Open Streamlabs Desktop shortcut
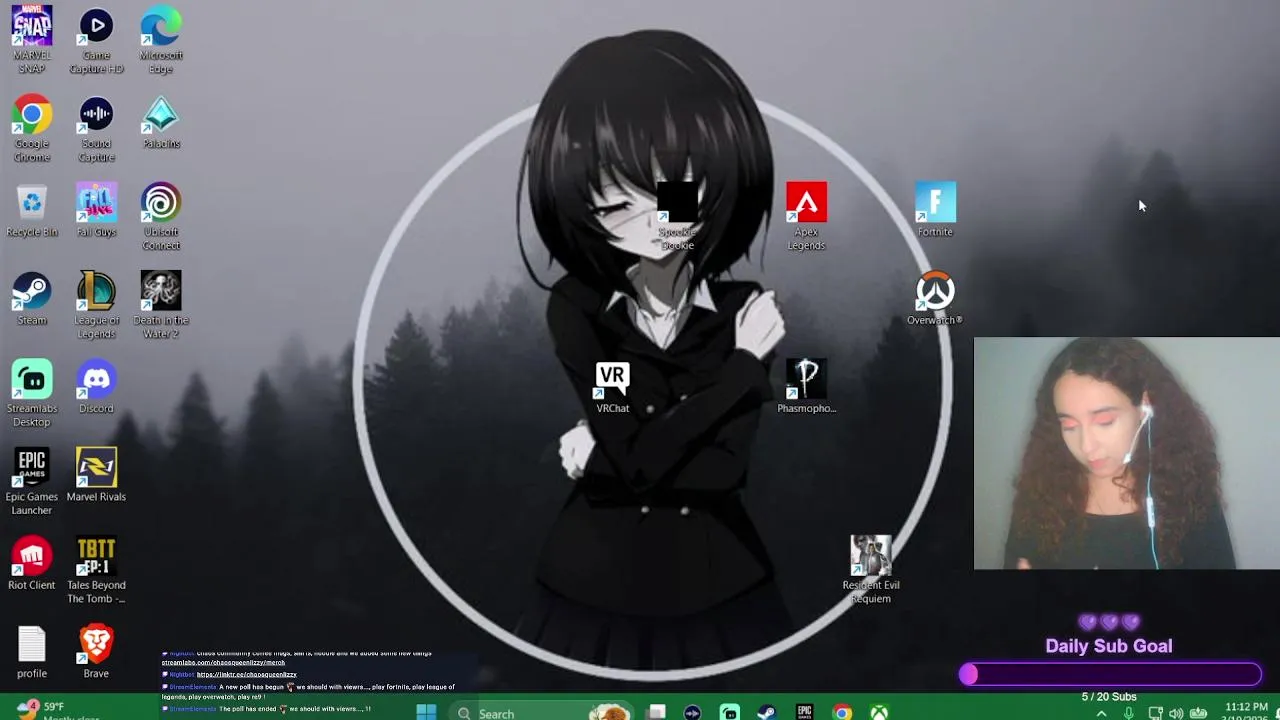 tap(32, 392)
